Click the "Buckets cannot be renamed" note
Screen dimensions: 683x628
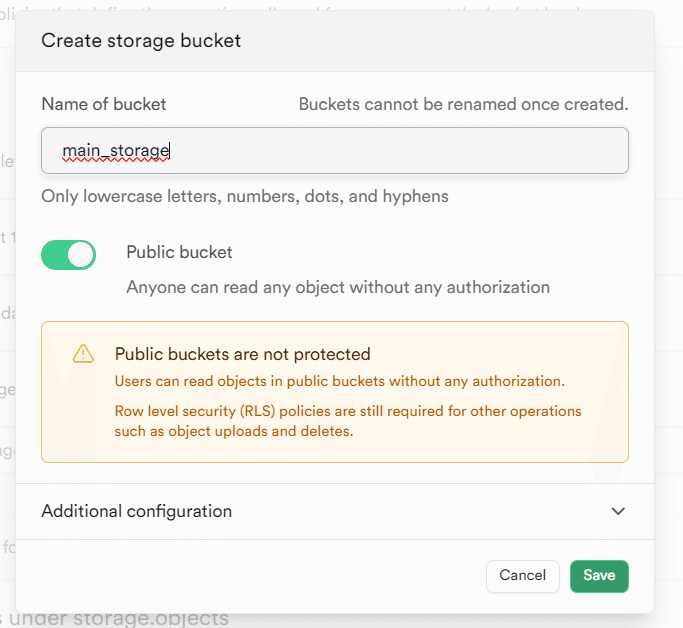(x=463, y=104)
